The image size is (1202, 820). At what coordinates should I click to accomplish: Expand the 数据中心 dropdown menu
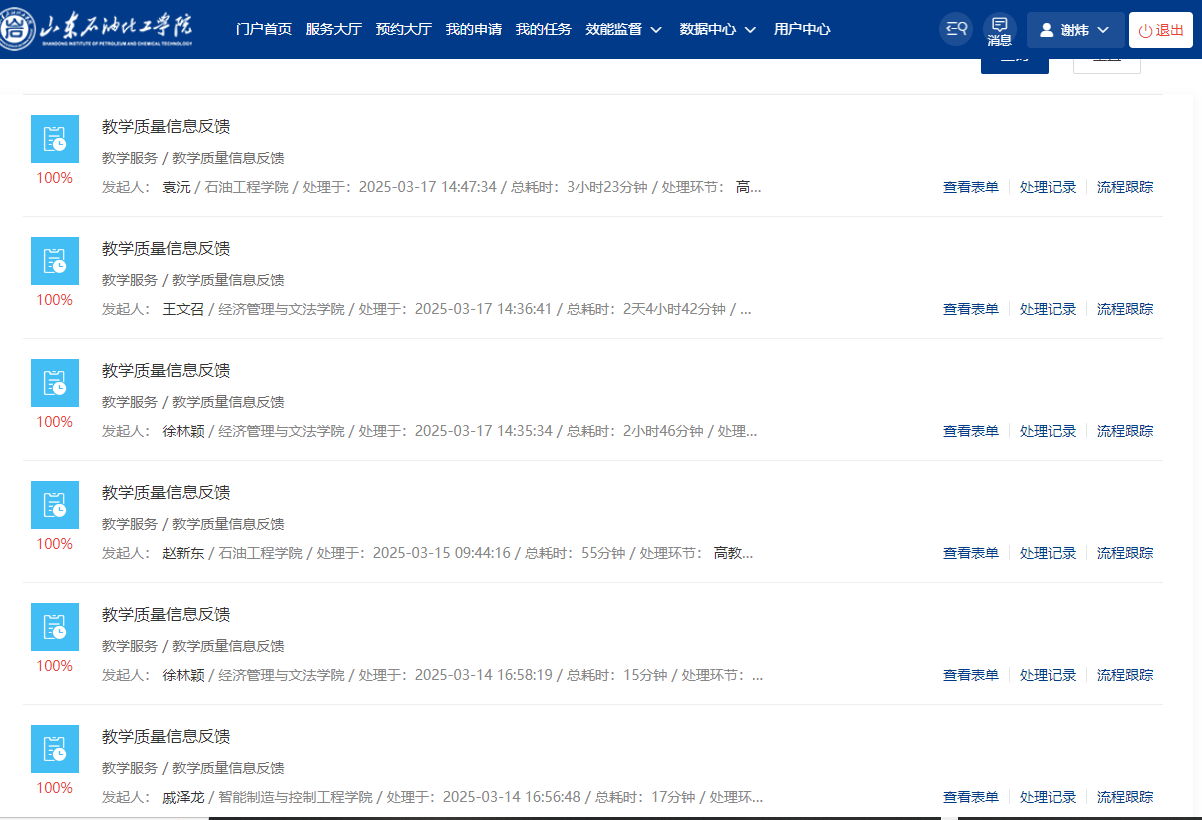[717, 29]
